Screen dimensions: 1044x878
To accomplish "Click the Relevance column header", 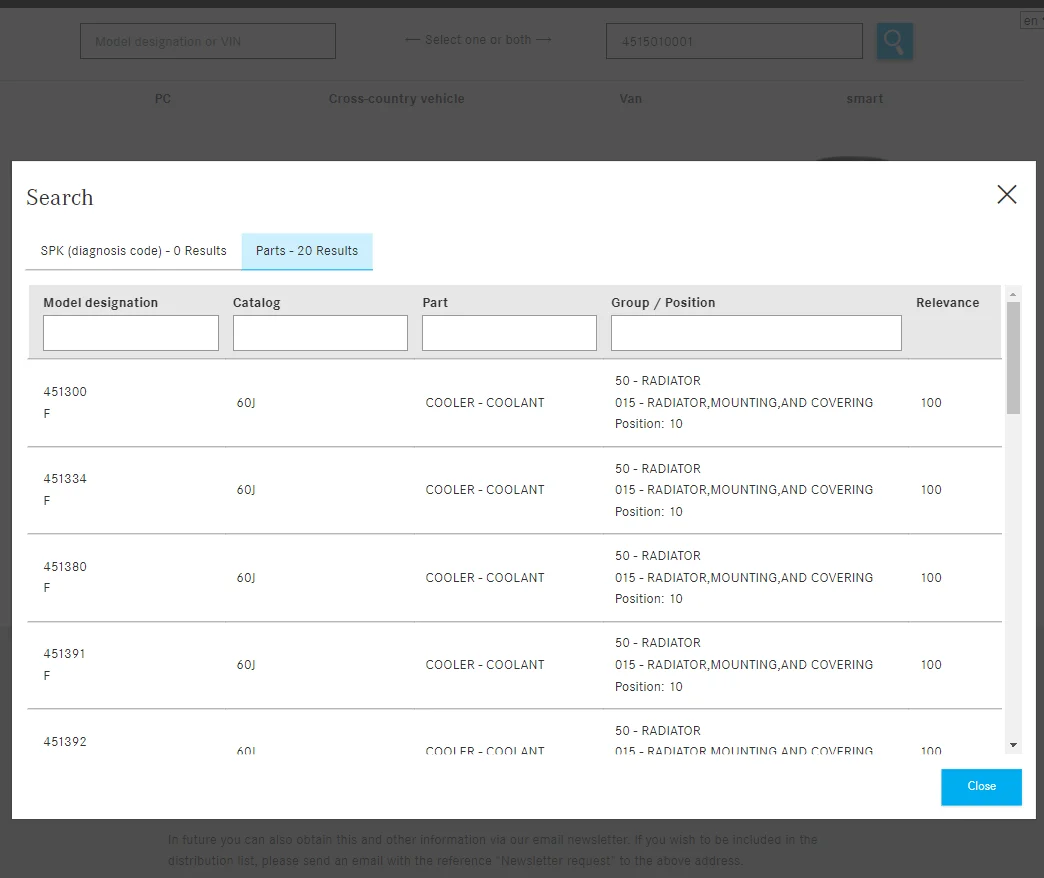I will pyautogui.click(x=947, y=303).
